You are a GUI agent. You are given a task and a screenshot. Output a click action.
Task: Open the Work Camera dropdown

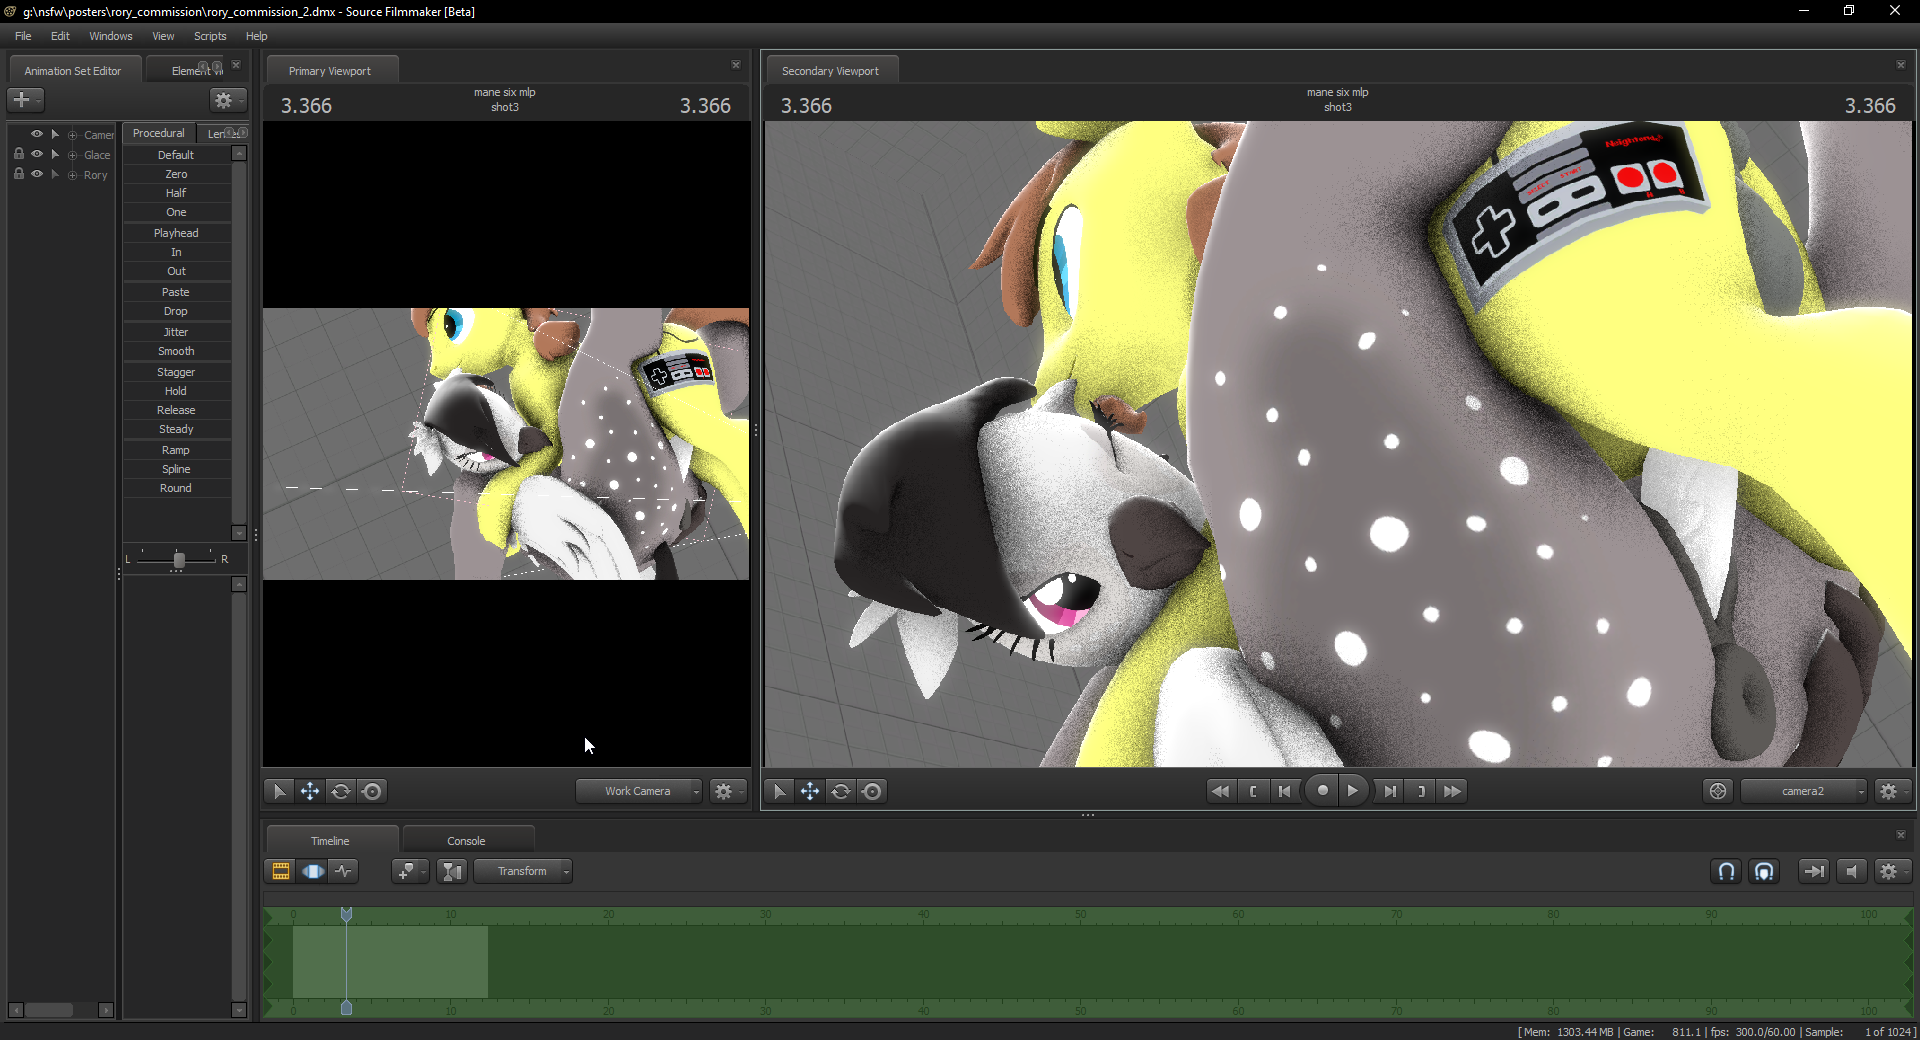coord(639,791)
